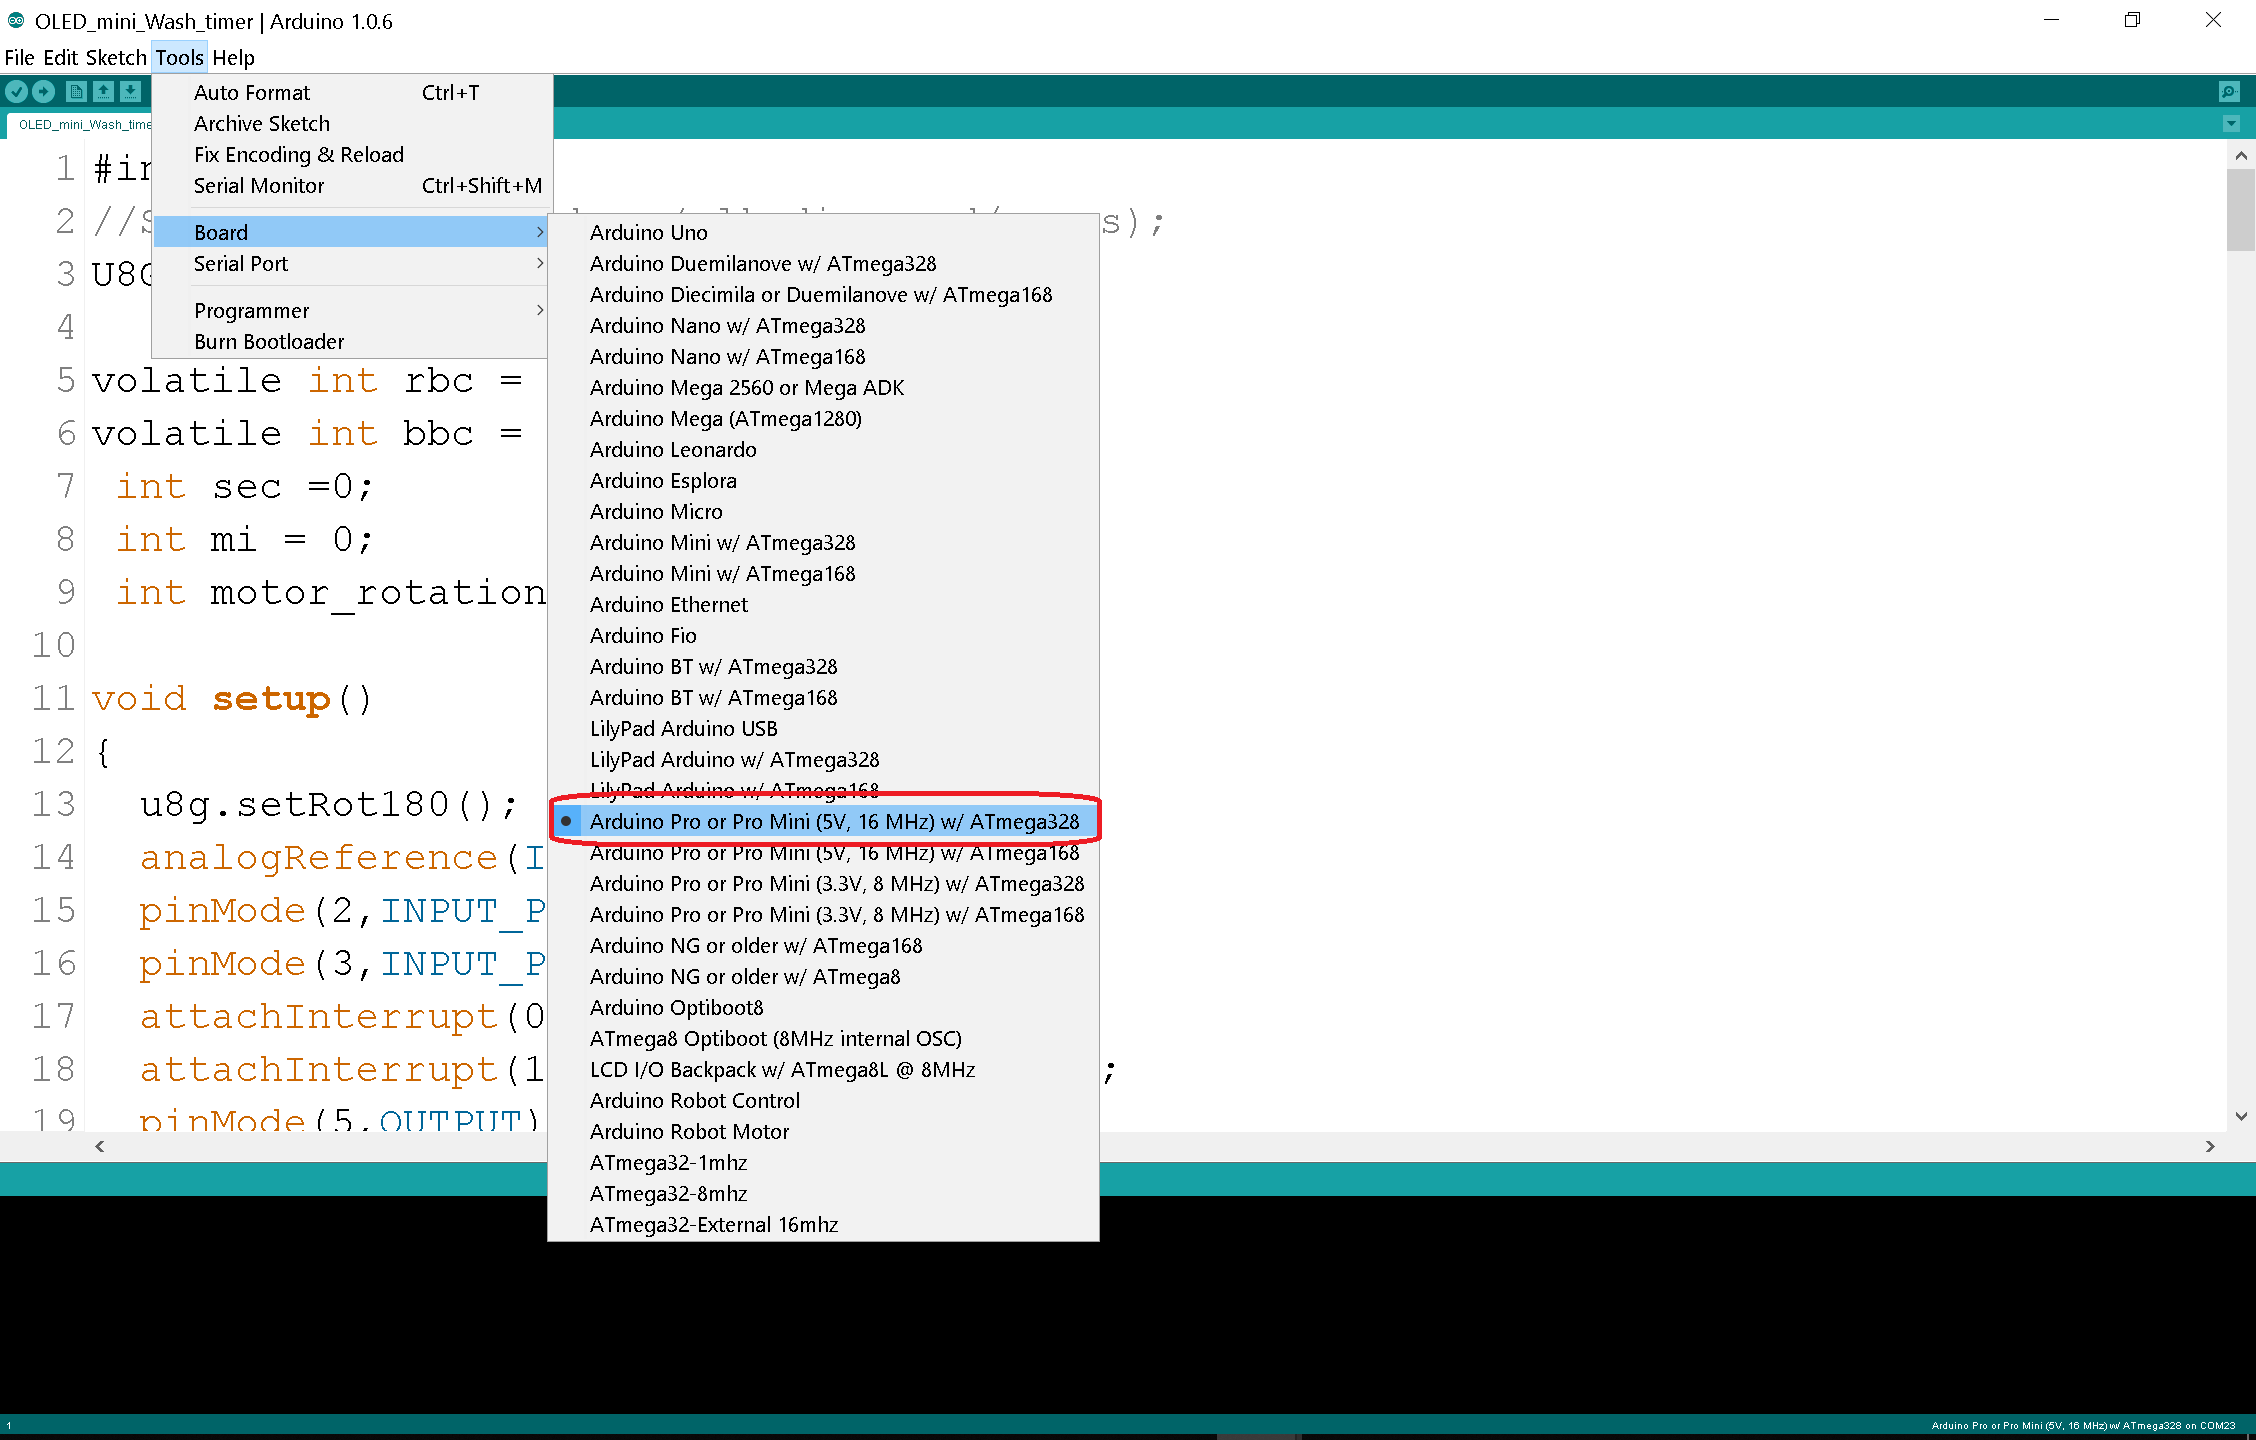The image size is (2256, 1440).
Task: Click the New sketch toolbar icon
Action: [x=76, y=92]
